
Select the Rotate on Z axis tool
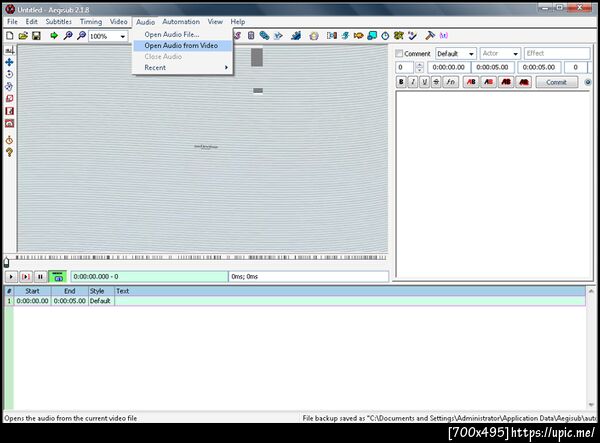pos(9,74)
